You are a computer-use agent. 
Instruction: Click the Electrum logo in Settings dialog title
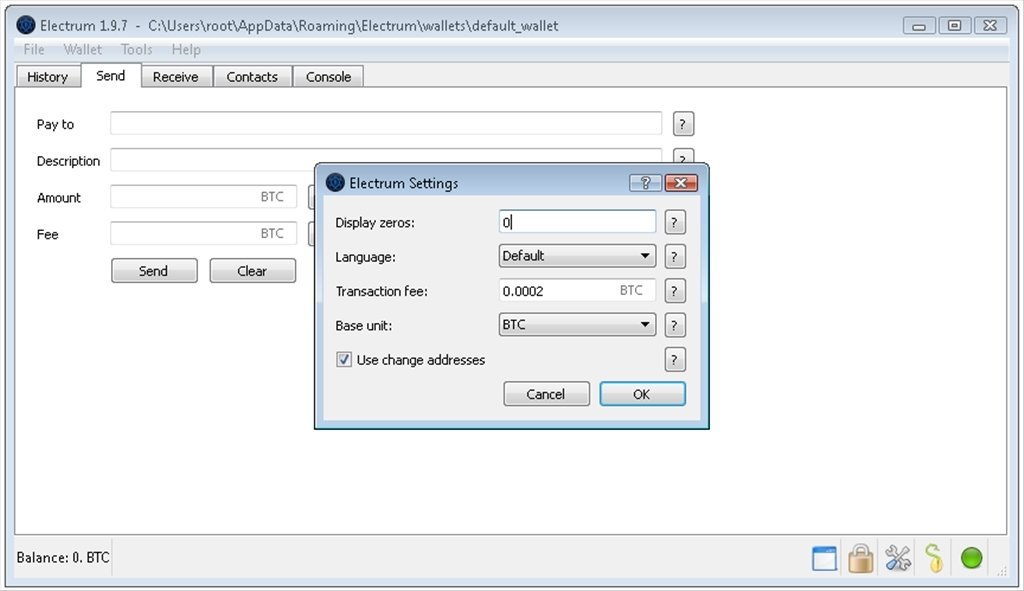(x=335, y=183)
